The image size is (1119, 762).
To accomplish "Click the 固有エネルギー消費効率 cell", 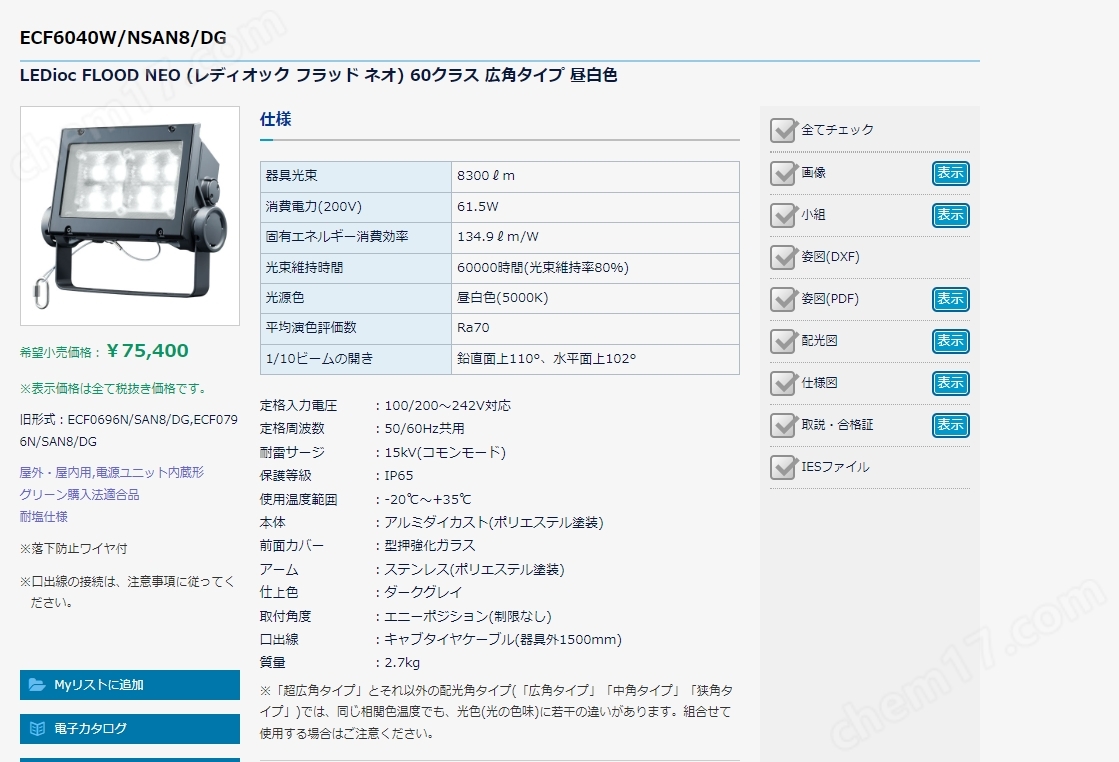I will click(x=356, y=238).
